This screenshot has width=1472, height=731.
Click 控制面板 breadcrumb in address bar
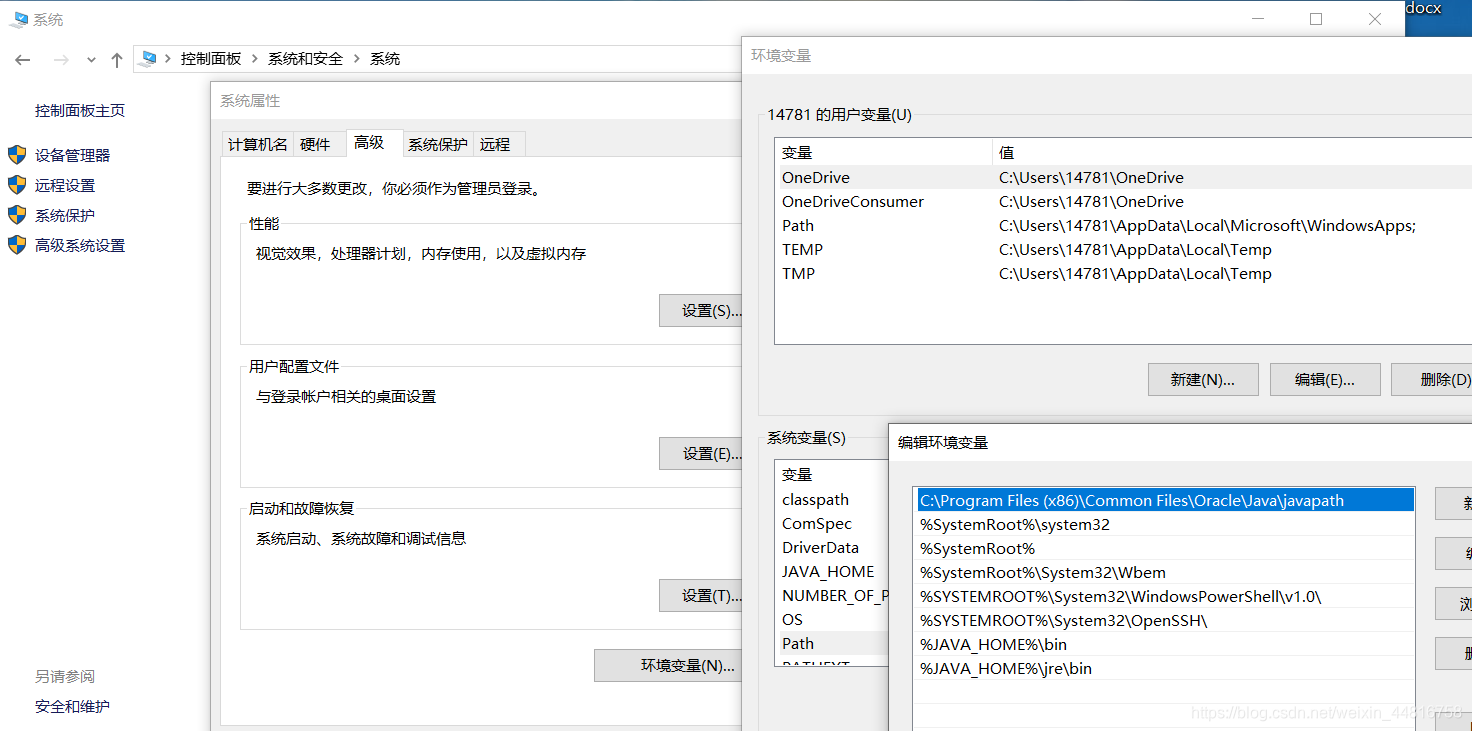click(211, 59)
